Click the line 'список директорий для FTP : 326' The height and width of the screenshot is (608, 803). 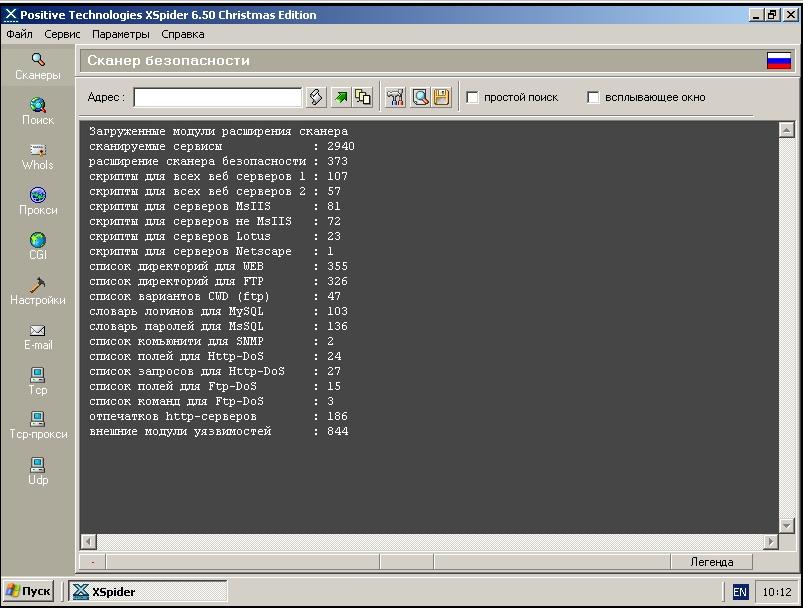218,281
